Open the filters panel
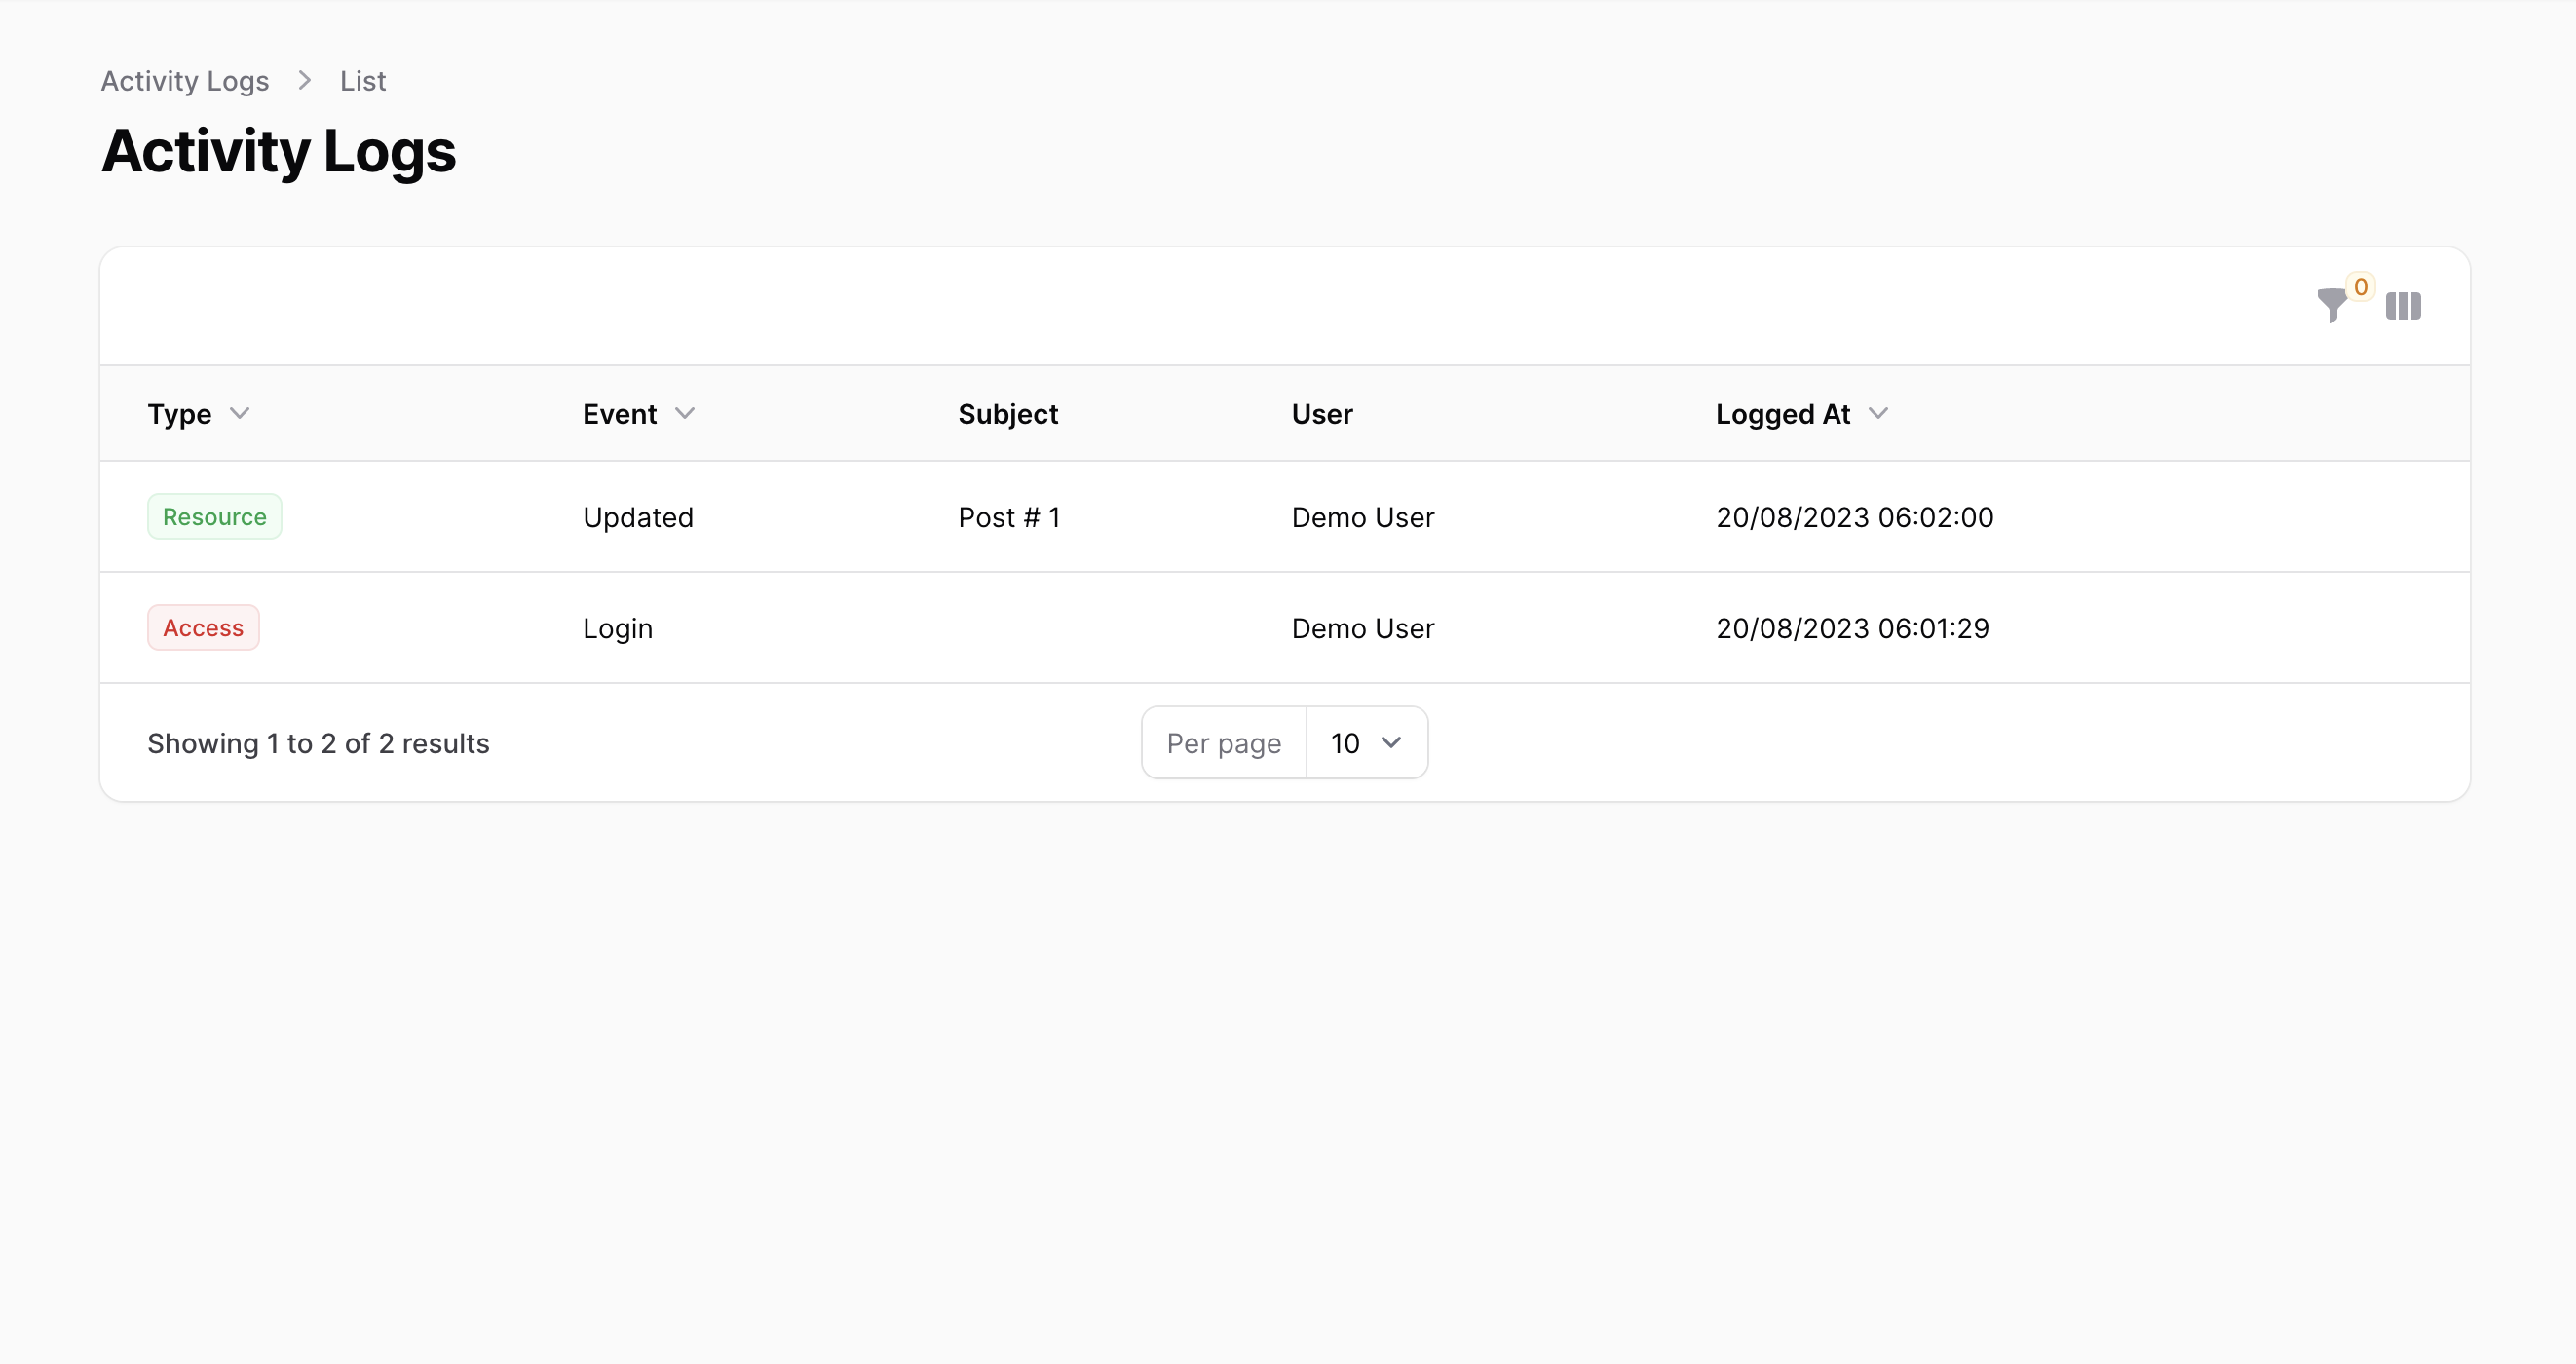 2333,307
